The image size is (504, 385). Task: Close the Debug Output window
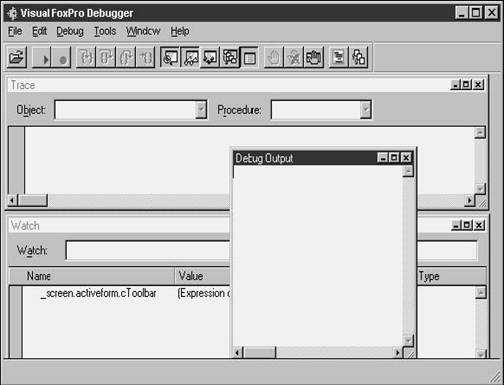coord(406,157)
